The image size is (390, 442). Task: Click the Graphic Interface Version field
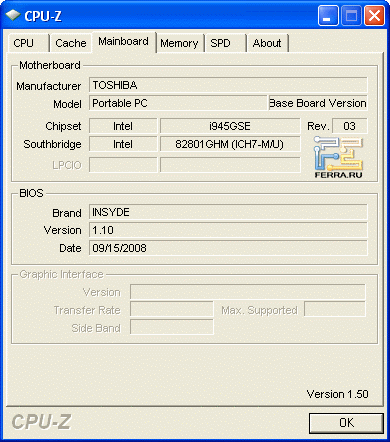click(x=248, y=292)
